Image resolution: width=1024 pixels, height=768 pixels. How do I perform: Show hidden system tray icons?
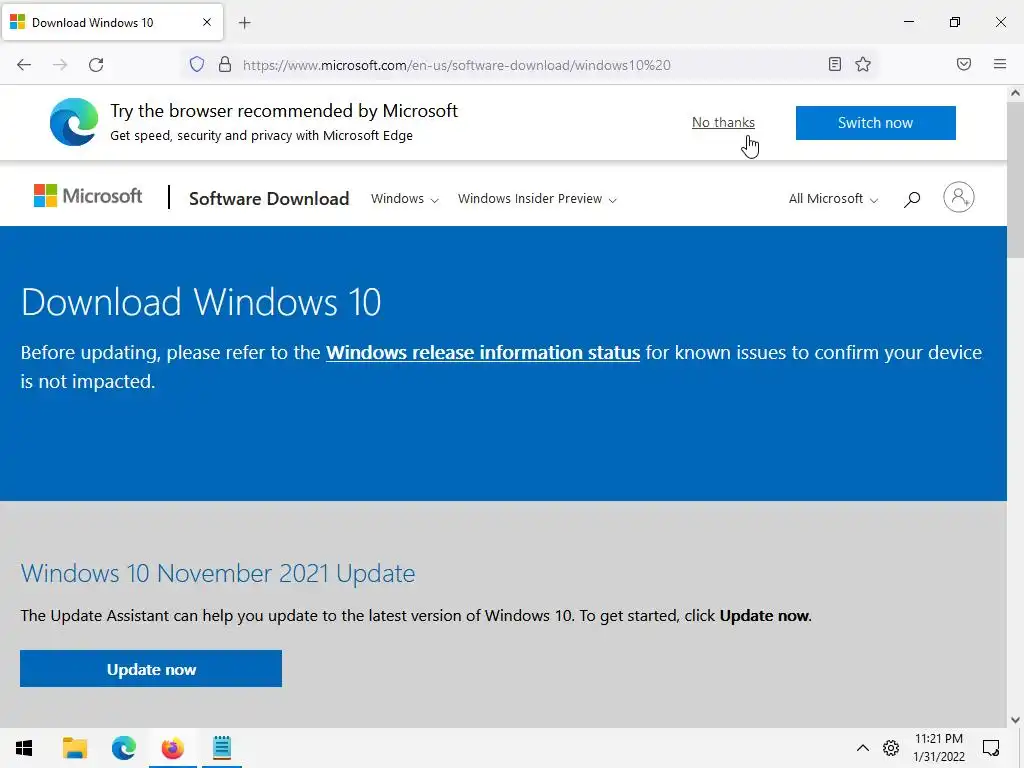862,748
